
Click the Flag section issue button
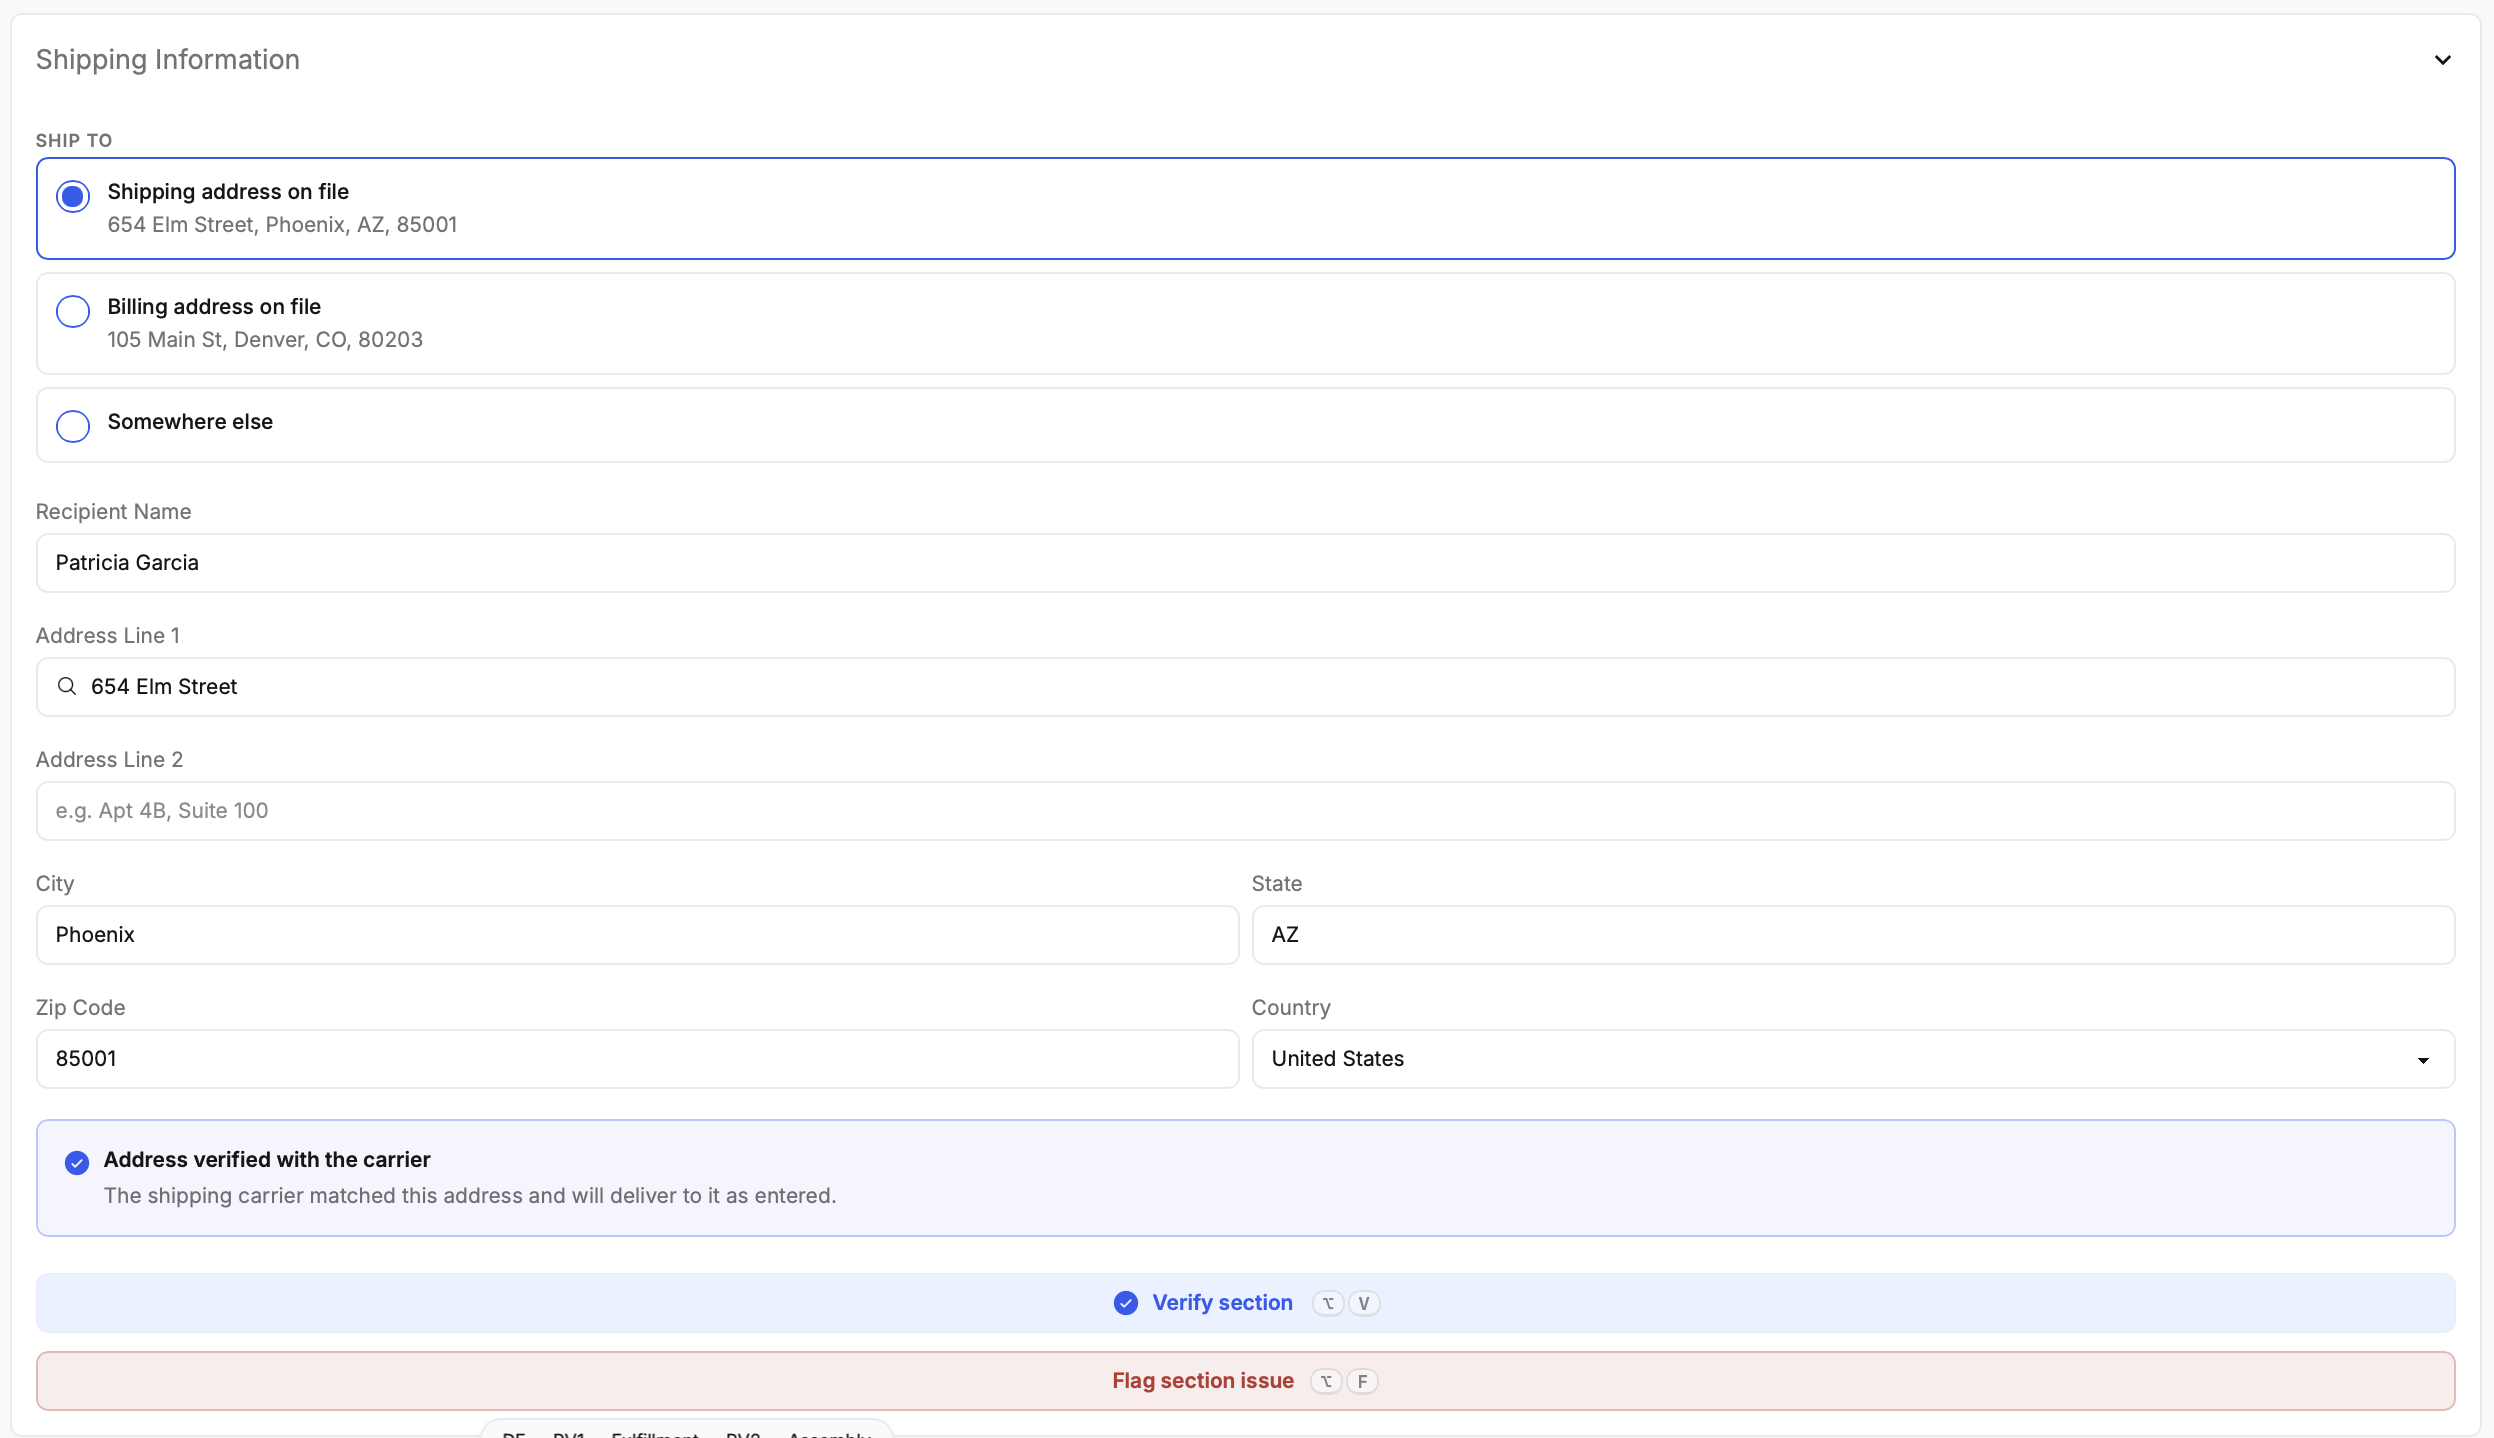pyautogui.click(x=1245, y=1381)
